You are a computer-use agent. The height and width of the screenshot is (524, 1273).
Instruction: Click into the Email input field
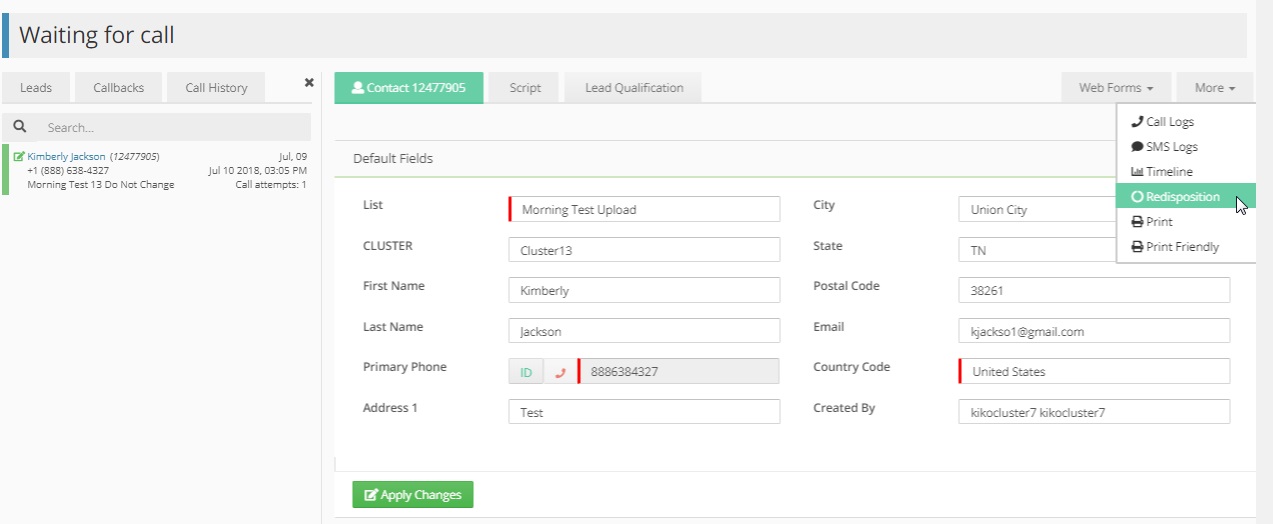(x=1094, y=331)
